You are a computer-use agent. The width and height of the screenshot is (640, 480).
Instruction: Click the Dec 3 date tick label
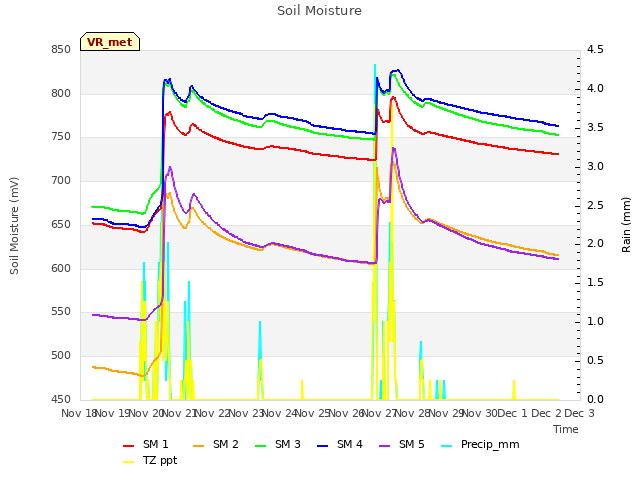pos(580,413)
